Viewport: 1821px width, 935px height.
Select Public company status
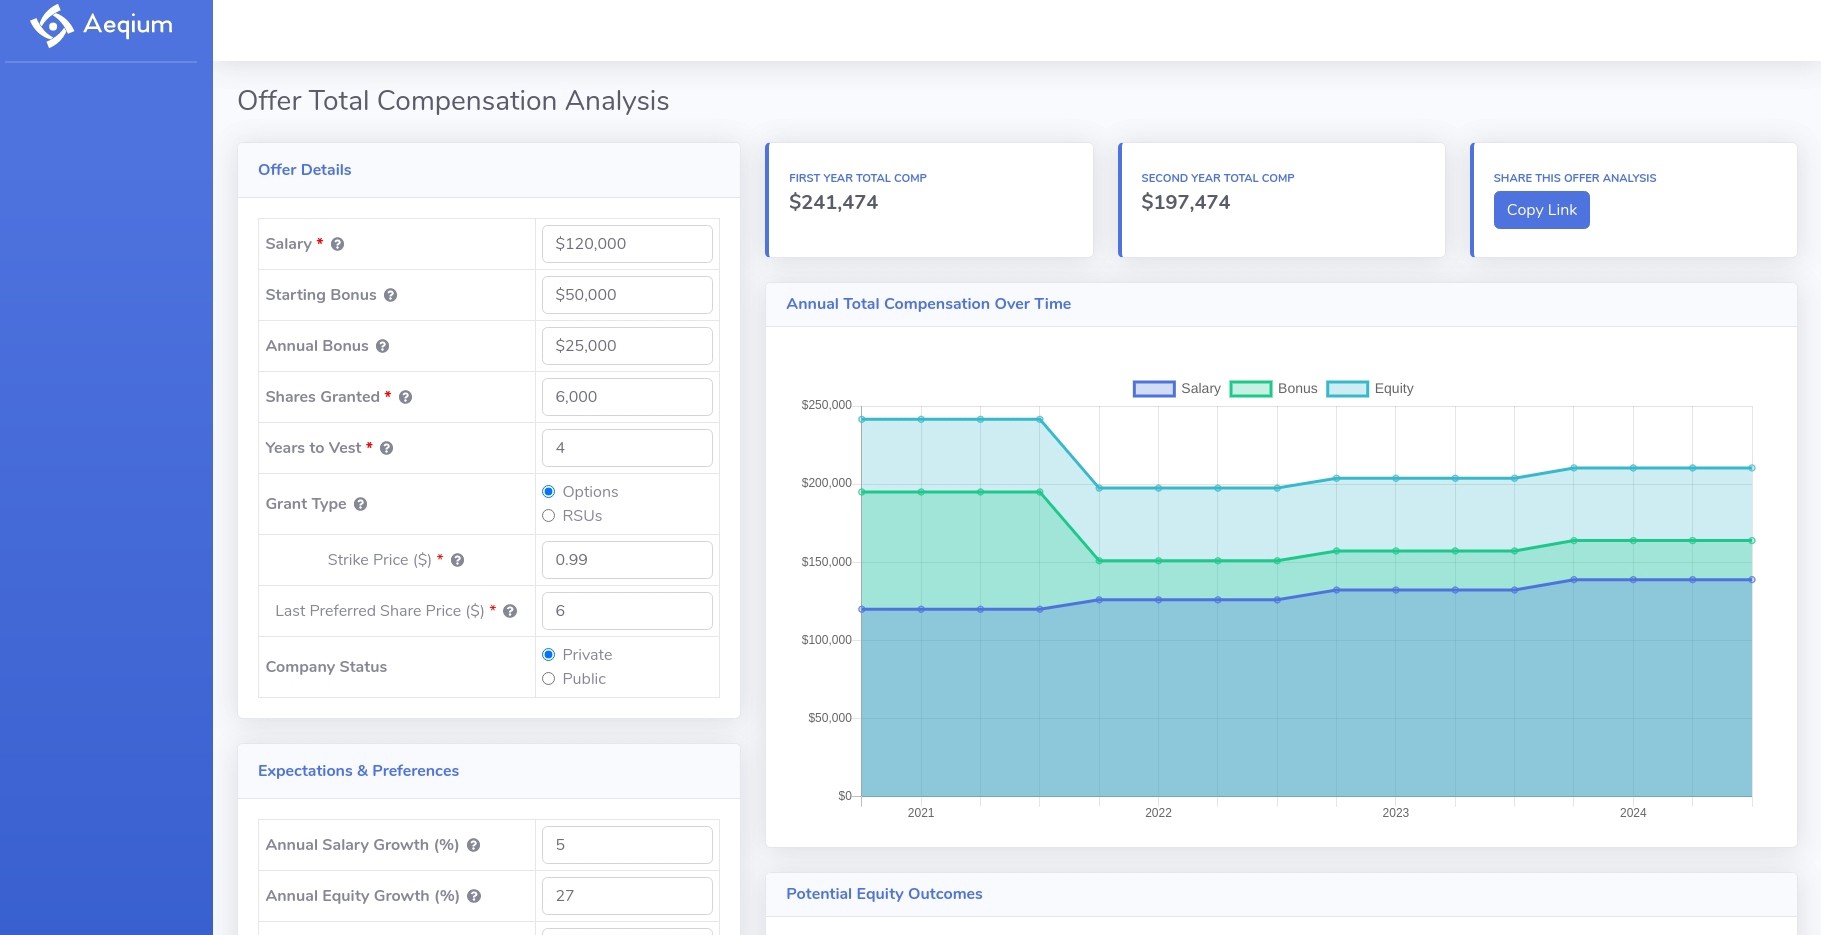click(x=549, y=679)
